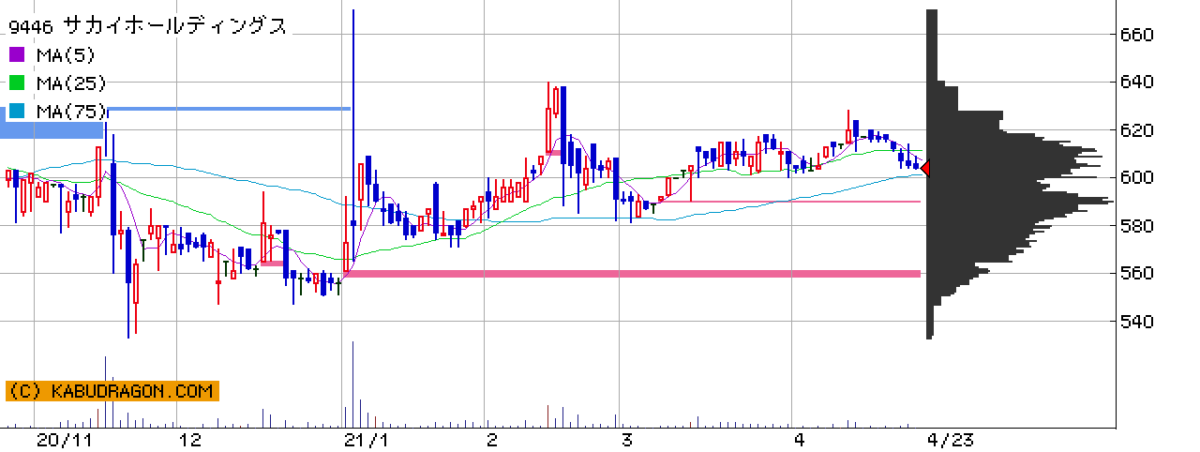Click the 640 price axis label
Image resolution: width=1200 pixels, height=452 pixels.
[1139, 82]
